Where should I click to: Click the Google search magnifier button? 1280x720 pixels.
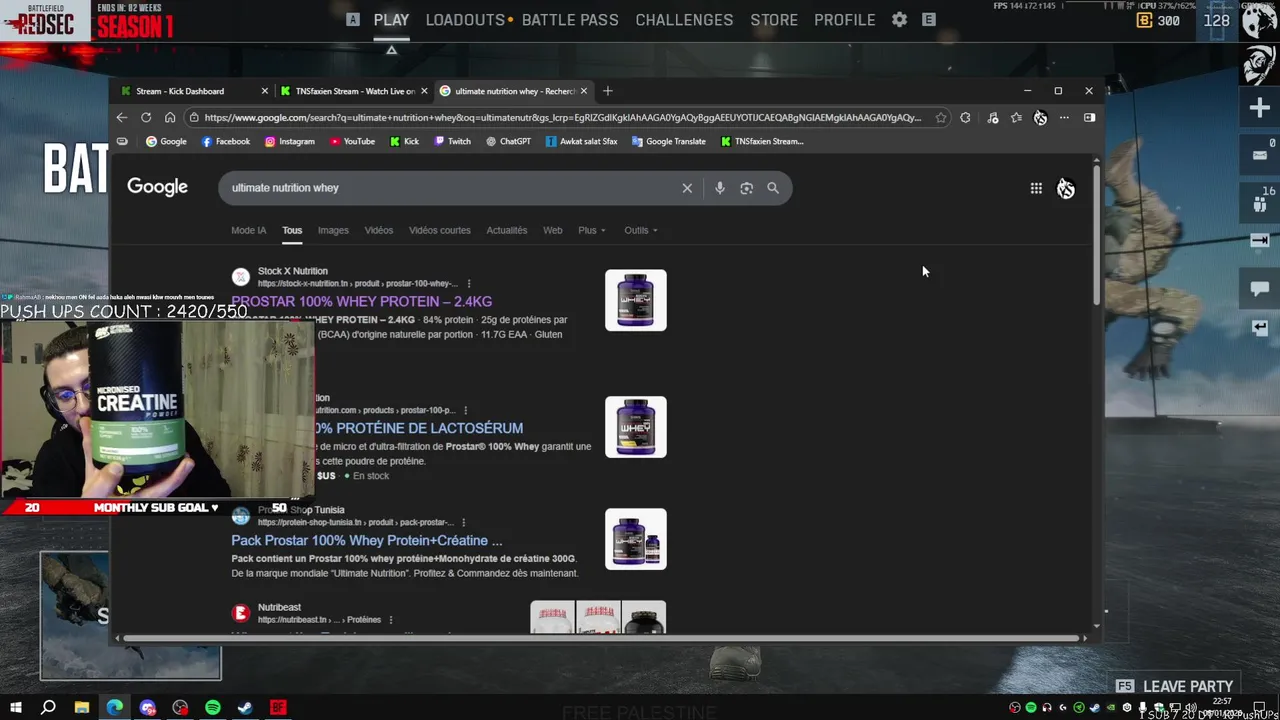(773, 188)
